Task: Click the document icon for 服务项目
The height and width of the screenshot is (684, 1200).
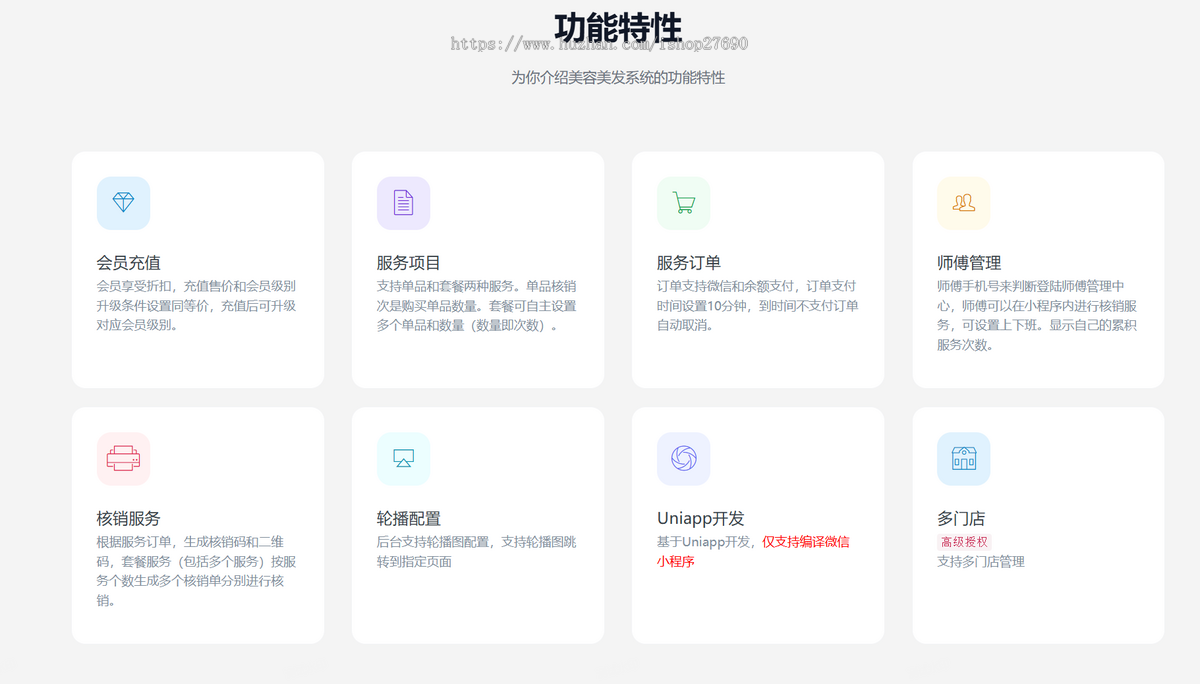Action: [x=403, y=203]
